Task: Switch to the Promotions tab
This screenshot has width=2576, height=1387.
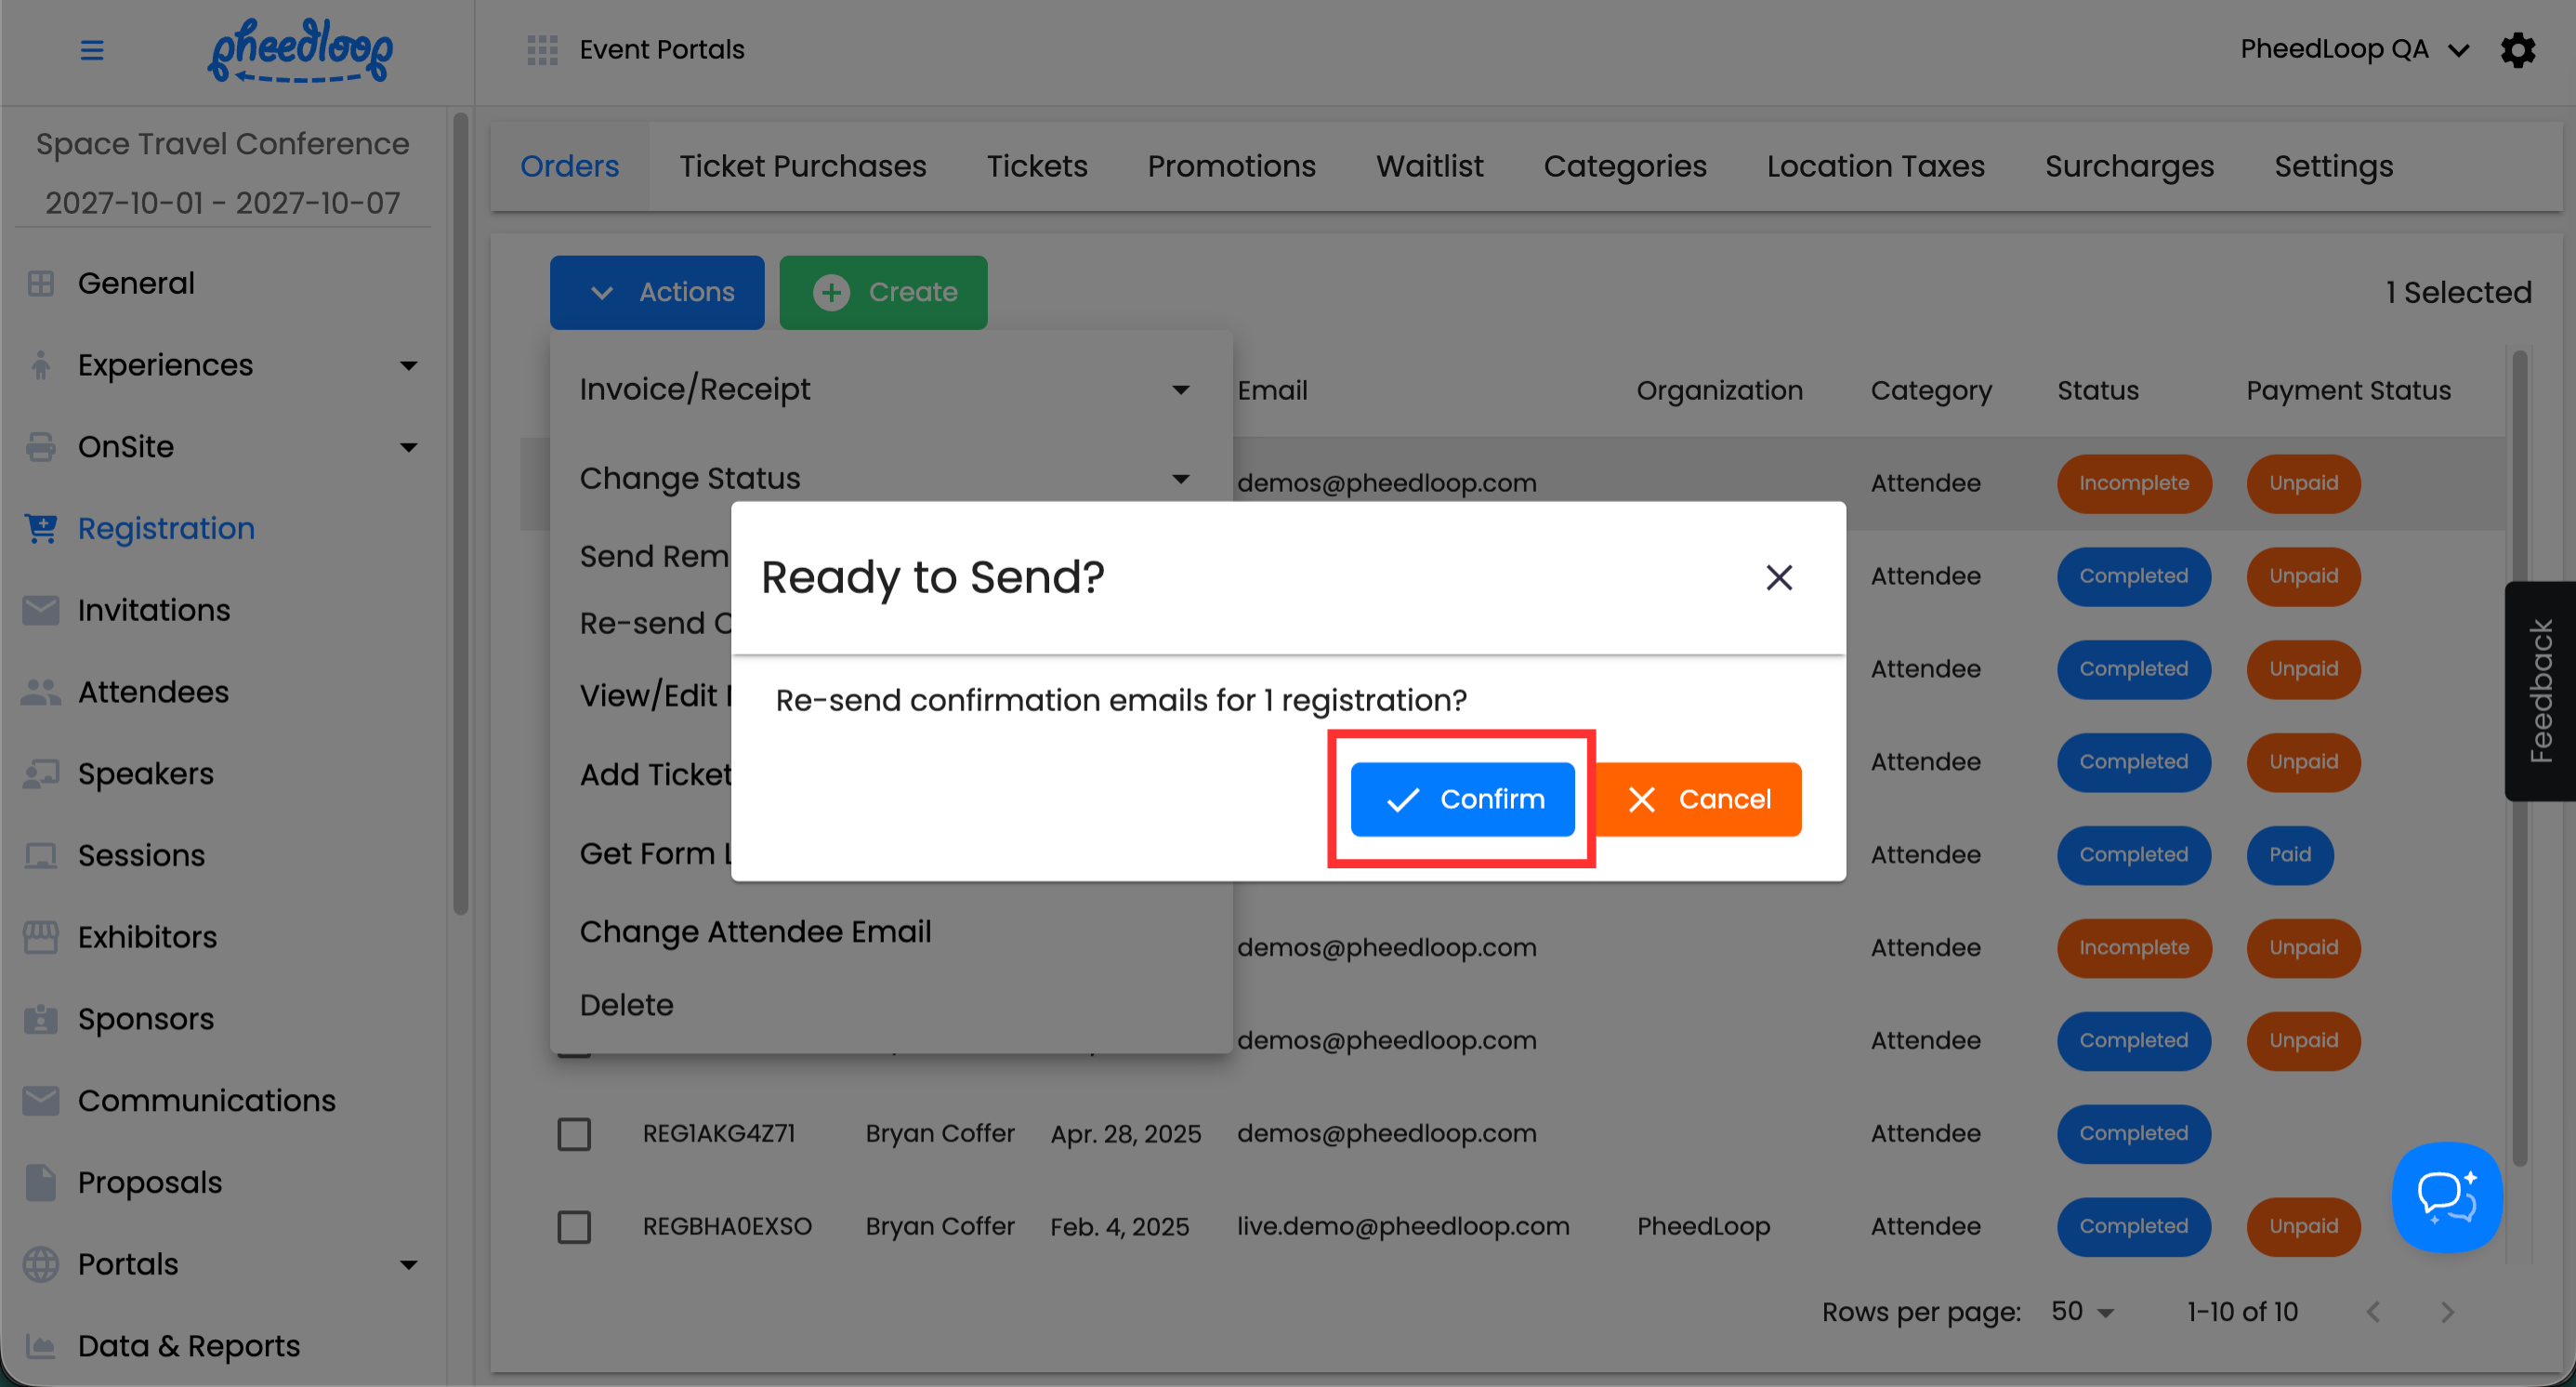Action: [1231, 166]
